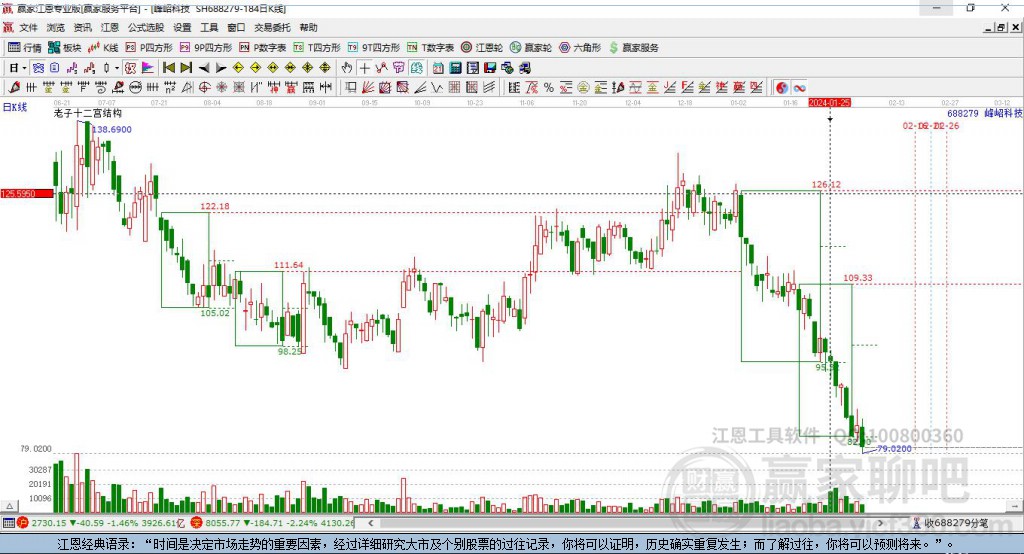1024x554 pixels.
Task: Step chart right with black right arrow
Action: pyautogui.click(x=221, y=68)
